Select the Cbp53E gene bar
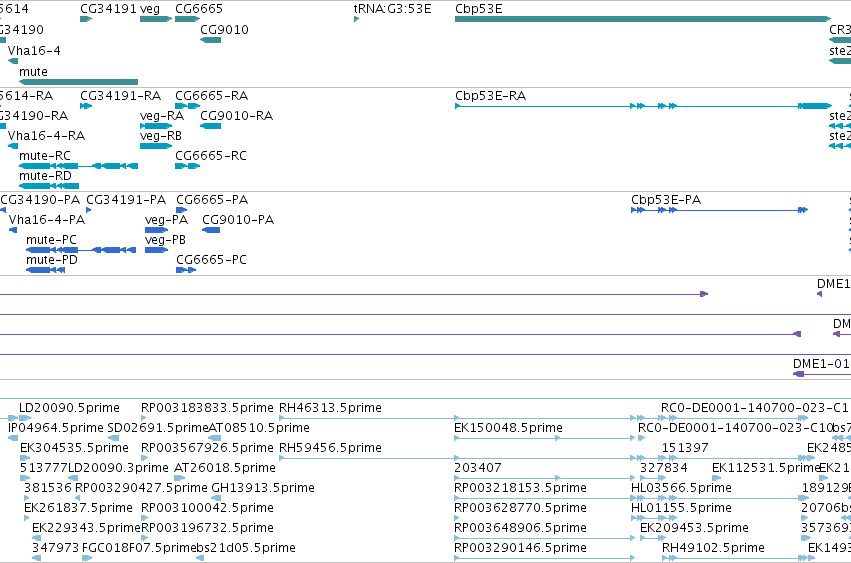This screenshot has width=851, height=563. (x=643, y=19)
